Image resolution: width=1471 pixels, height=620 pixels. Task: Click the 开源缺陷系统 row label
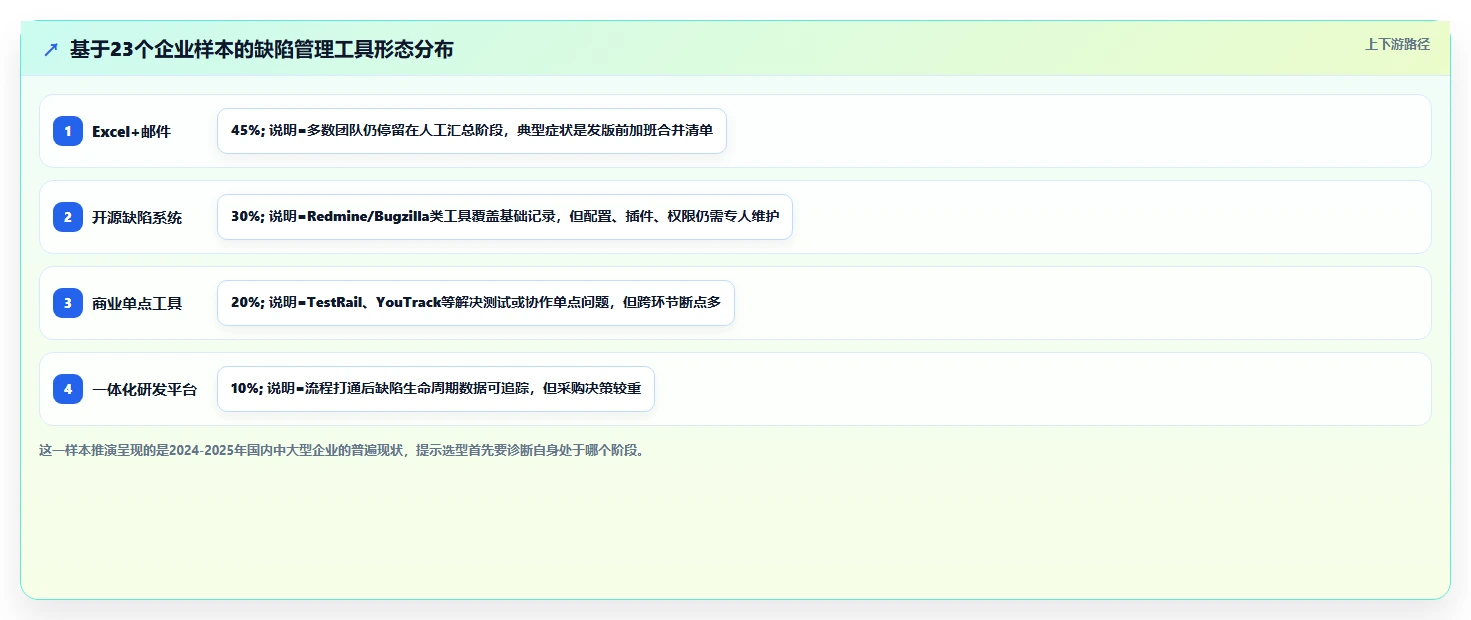pos(137,218)
